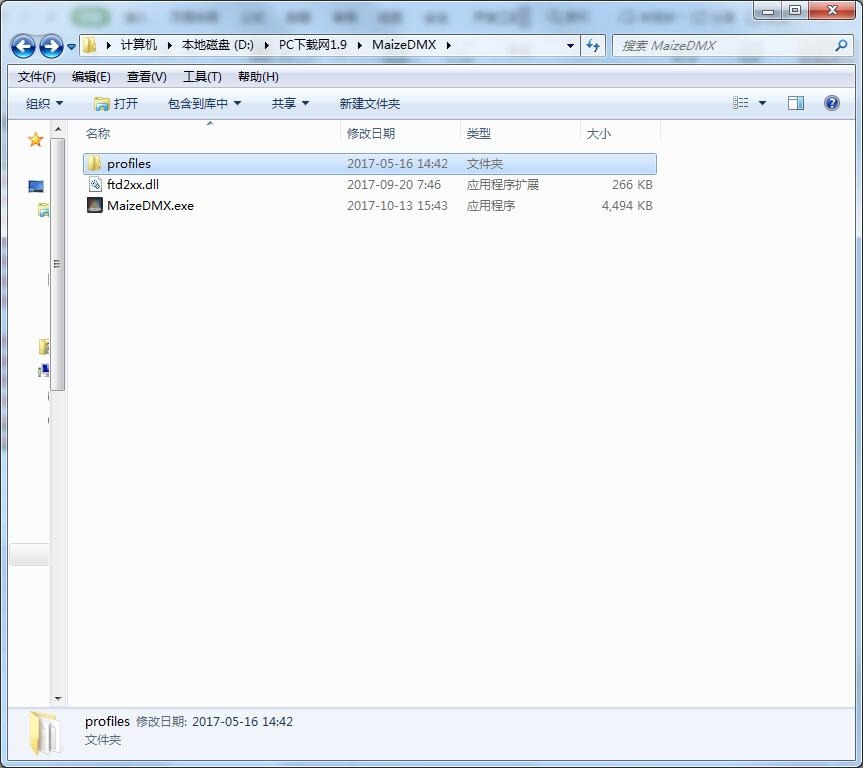Open recent locations dropdown beside Forward arrow
This screenshot has width=863, height=768.
coord(72,47)
